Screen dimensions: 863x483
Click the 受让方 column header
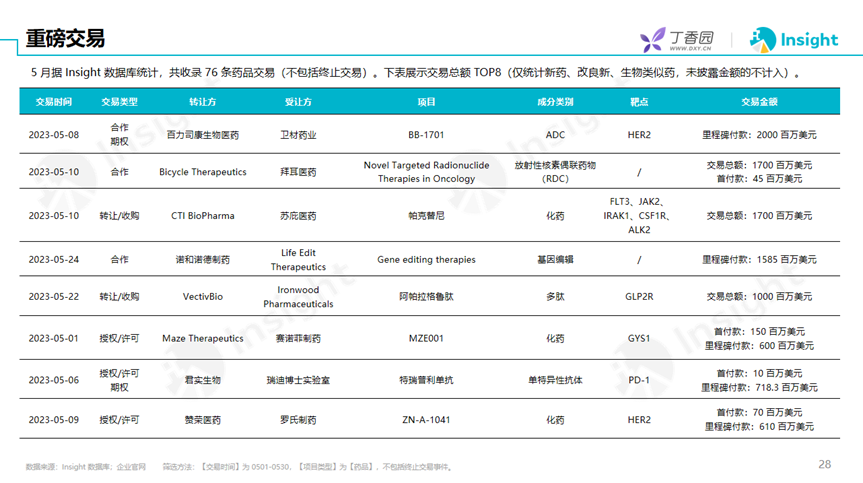click(x=298, y=102)
